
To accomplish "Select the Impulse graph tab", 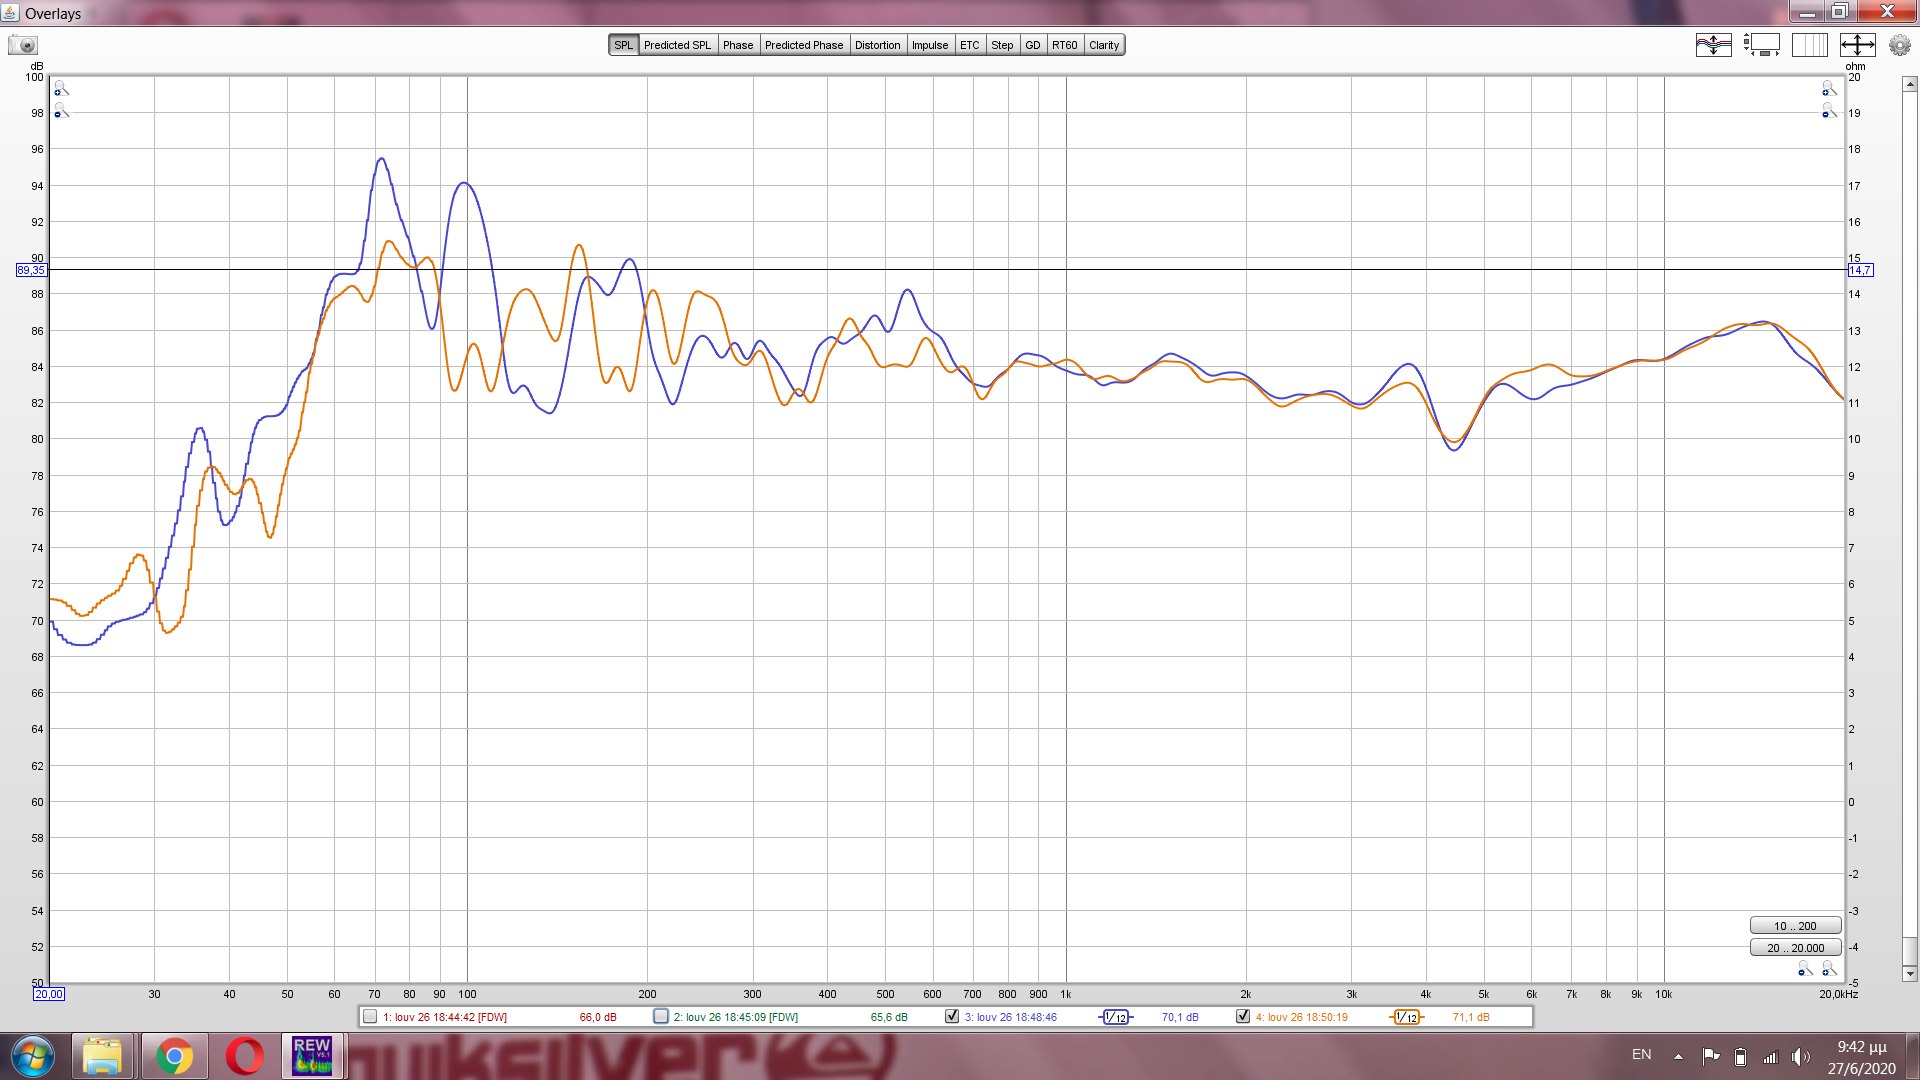I will pos(929,45).
